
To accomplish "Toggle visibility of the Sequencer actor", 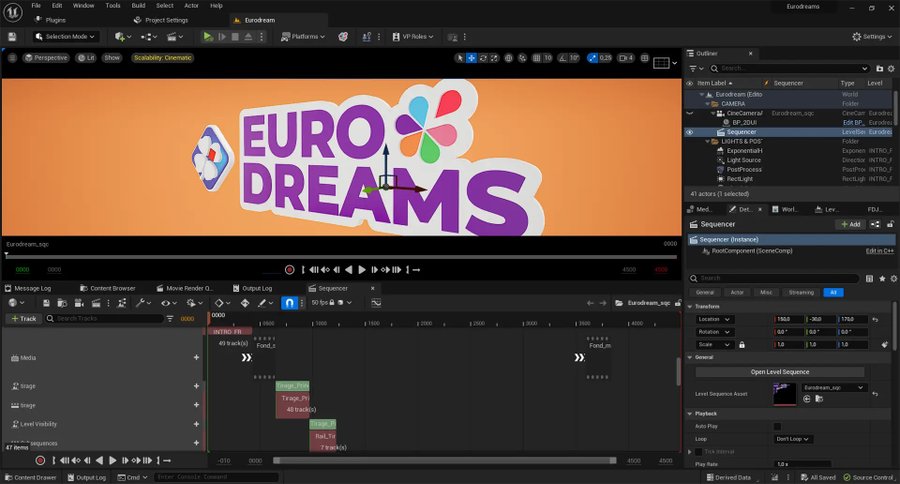I will tap(689, 132).
